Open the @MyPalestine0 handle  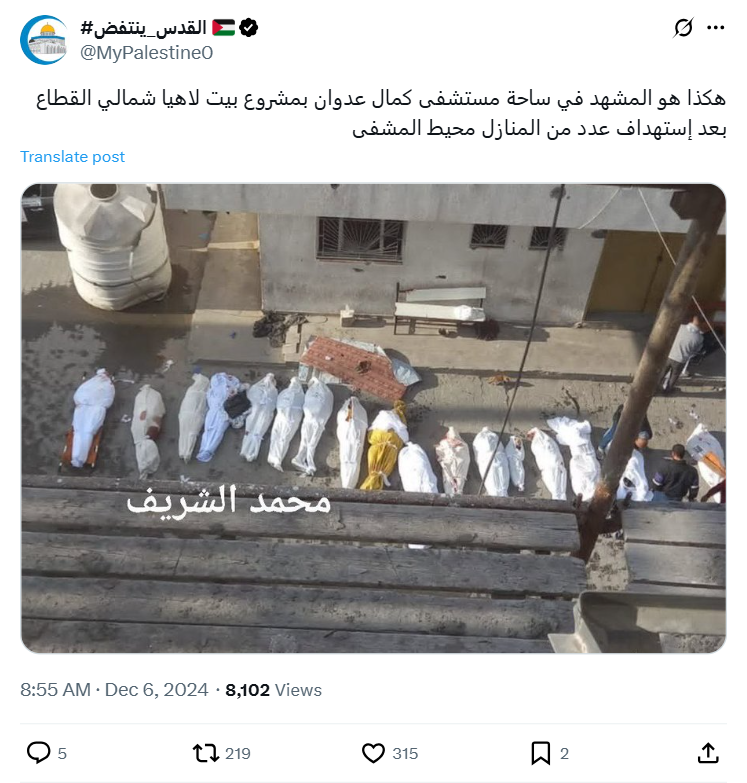(x=147, y=53)
